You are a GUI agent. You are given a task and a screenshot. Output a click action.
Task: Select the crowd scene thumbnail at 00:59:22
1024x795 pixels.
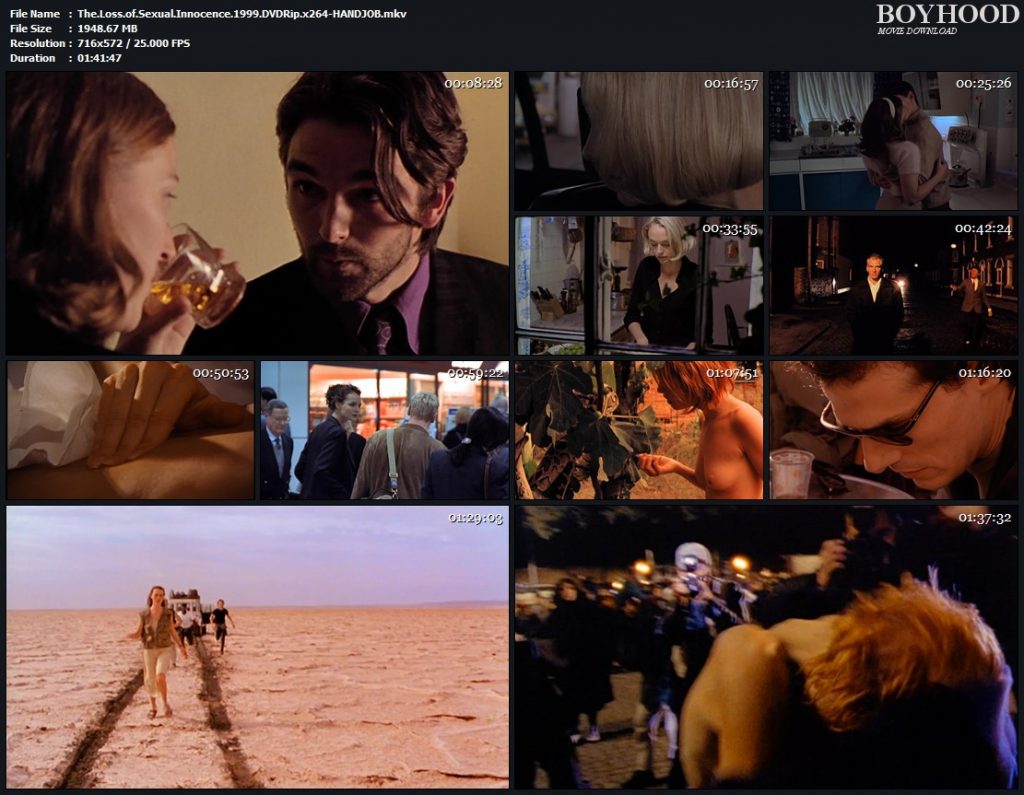click(x=384, y=430)
